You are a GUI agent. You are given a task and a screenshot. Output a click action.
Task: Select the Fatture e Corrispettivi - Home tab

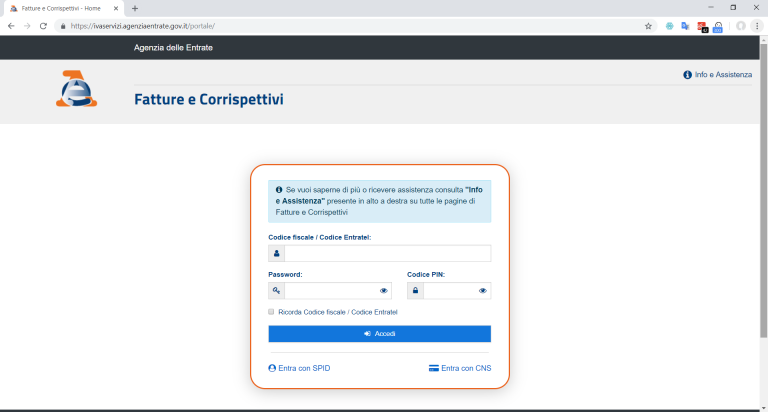coord(64,8)
